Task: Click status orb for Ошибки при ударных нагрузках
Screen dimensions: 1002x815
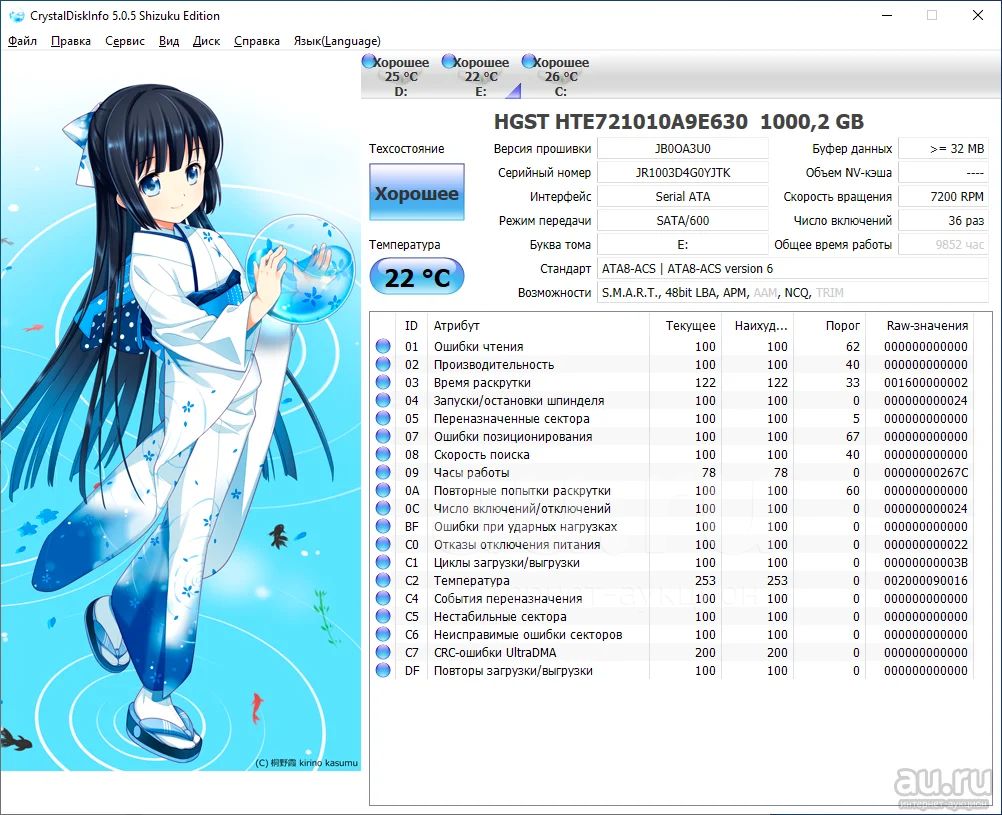Action: tap(383, 526)
